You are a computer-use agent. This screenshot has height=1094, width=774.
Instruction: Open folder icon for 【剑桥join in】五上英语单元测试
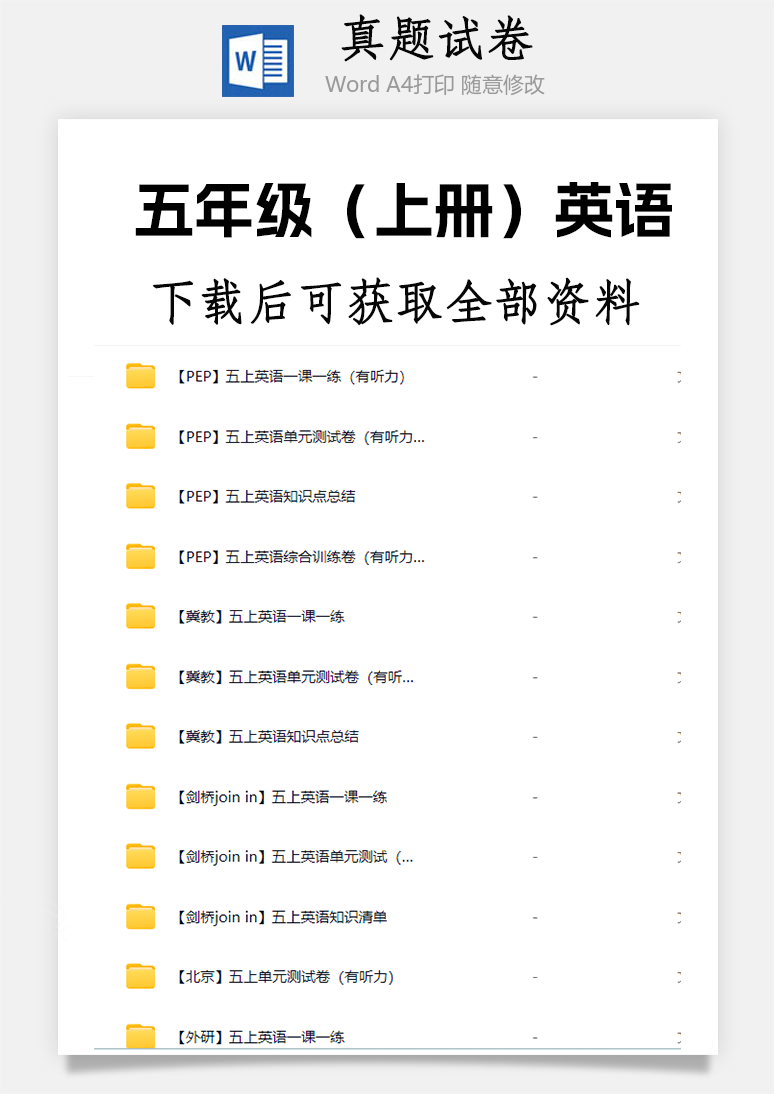pos(140,856)
